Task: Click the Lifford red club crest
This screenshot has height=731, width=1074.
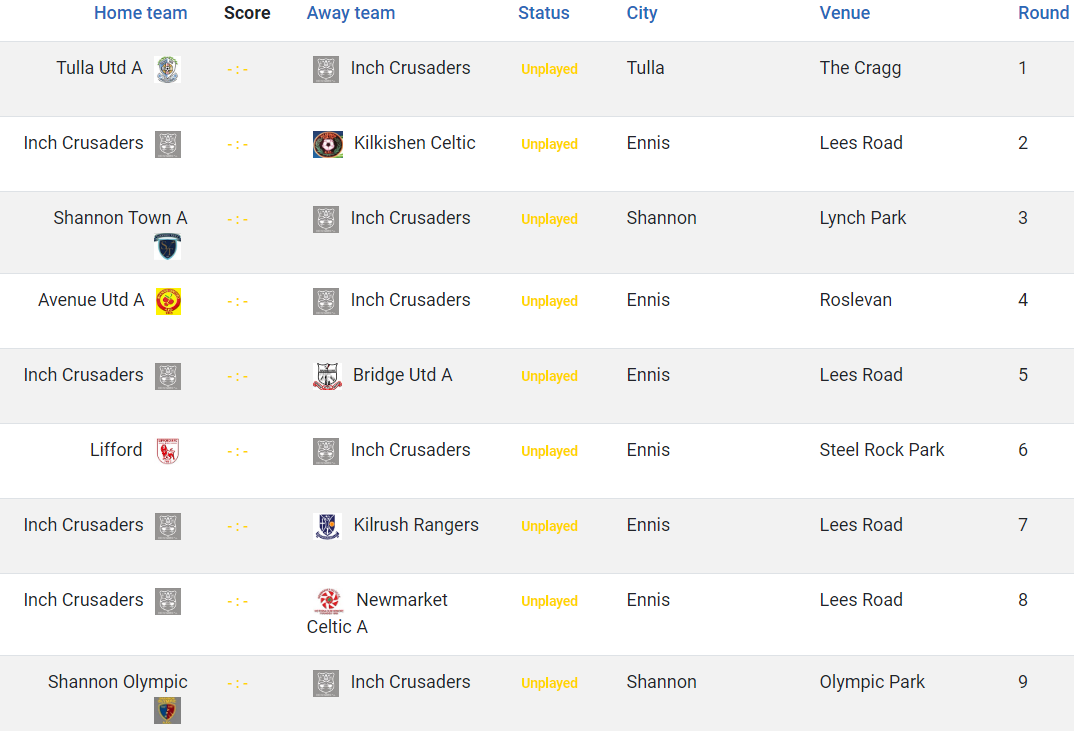Action: [x=168, y=451]
